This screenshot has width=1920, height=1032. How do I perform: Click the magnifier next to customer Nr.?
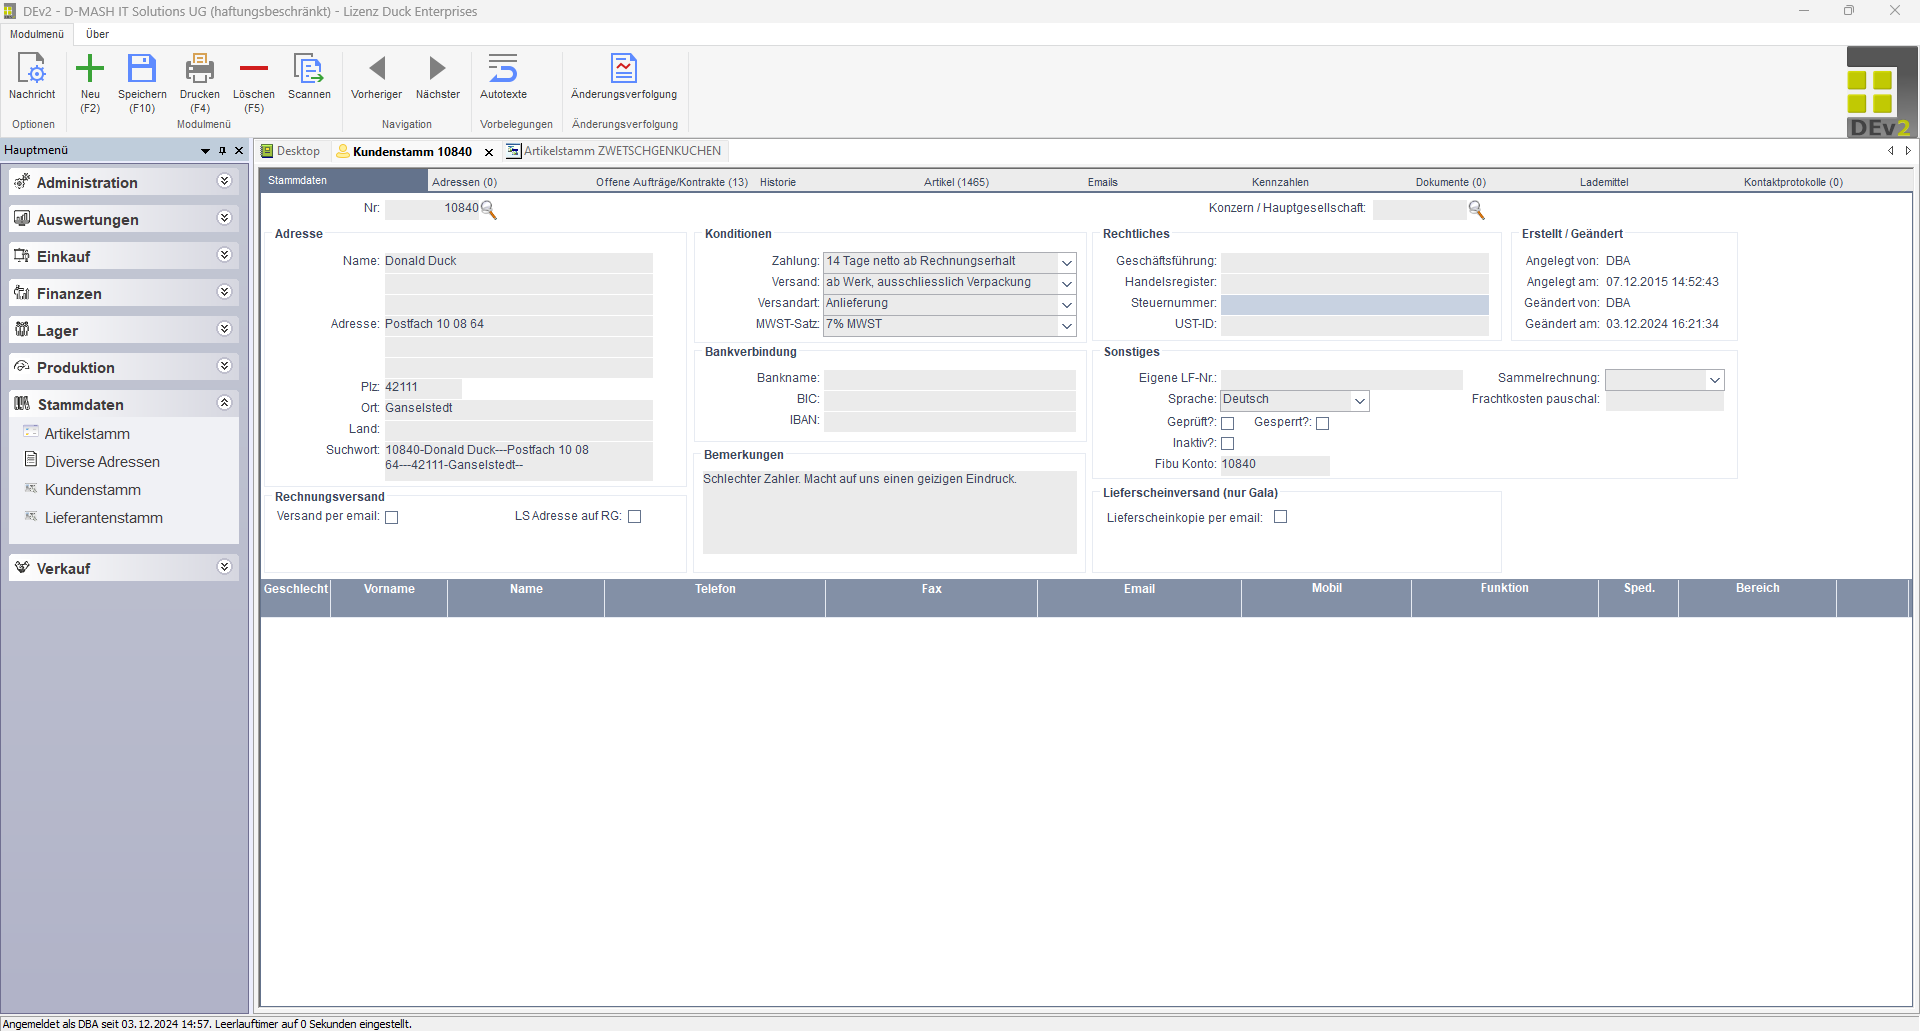(x=489, y=209)
